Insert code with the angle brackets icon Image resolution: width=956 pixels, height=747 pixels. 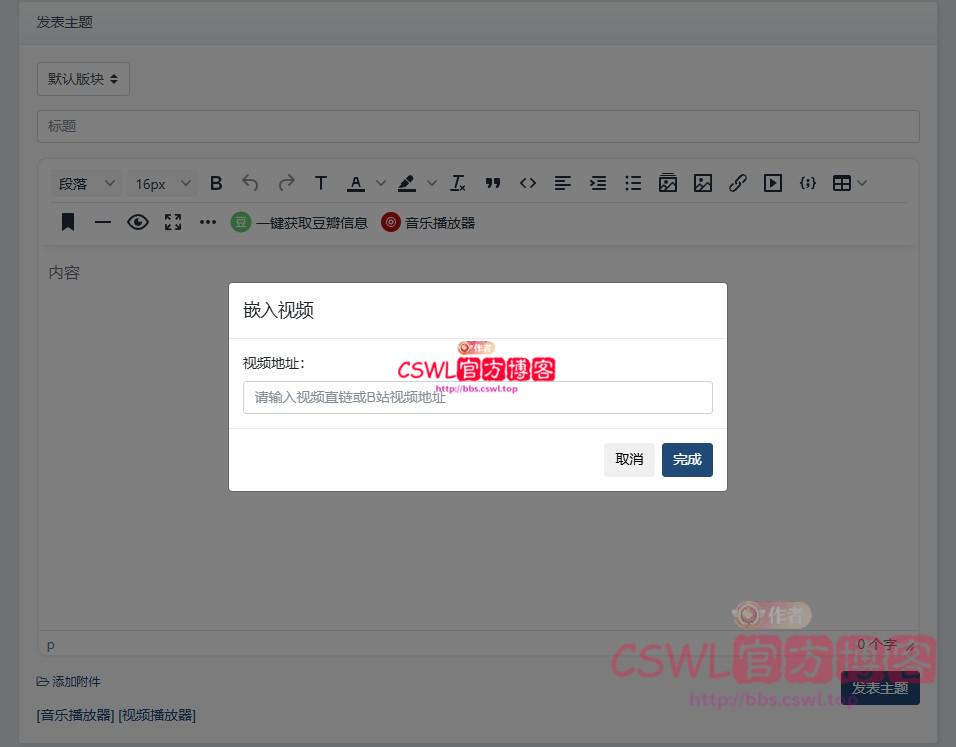[528, 183]
